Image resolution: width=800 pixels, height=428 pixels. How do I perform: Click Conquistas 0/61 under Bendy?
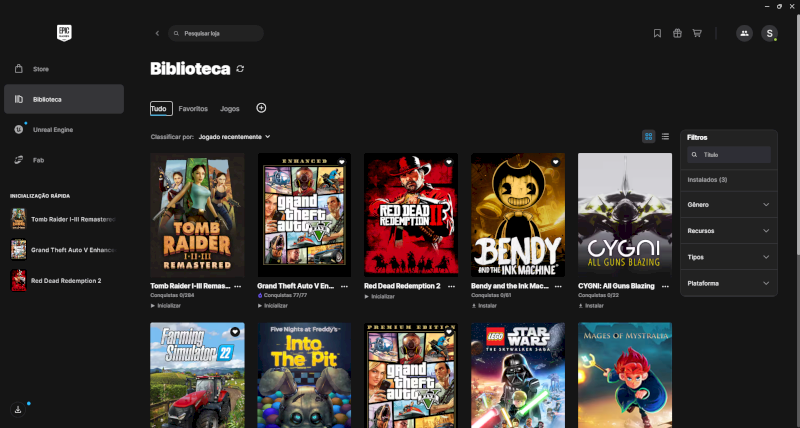point(491,295)
